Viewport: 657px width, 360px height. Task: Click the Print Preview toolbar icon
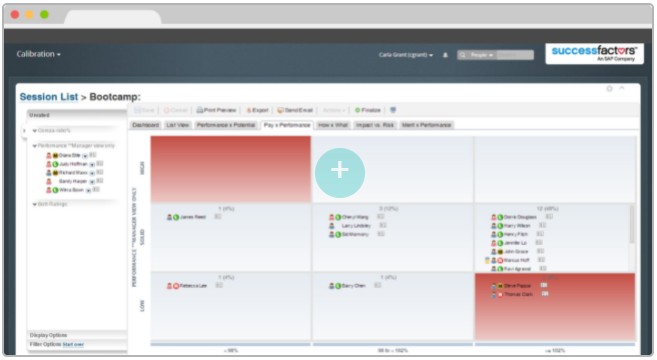coord(200,110)
